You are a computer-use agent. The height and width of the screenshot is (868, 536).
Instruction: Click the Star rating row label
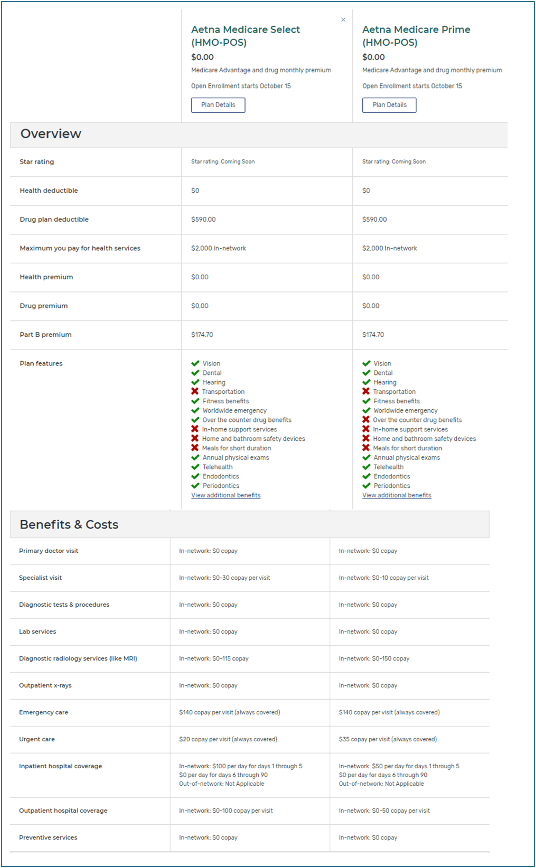click(x=37, y=162)
